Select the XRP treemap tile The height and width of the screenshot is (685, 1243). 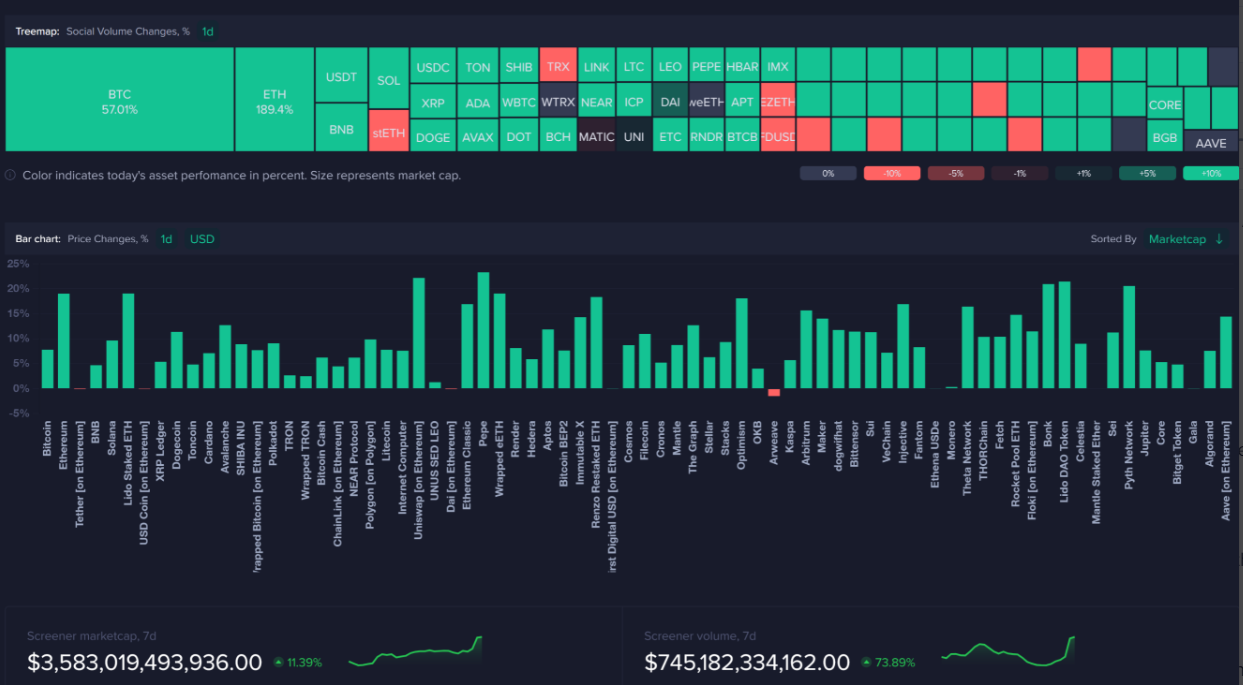tap(433, 102)
